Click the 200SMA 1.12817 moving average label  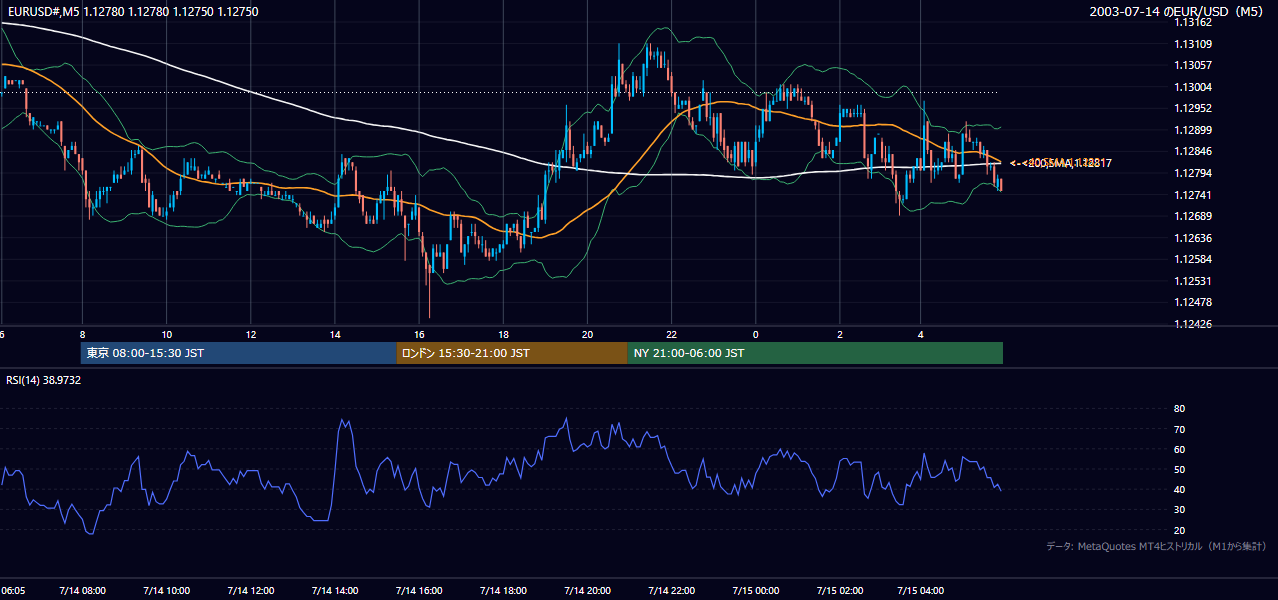click(x=1068, y=163)
